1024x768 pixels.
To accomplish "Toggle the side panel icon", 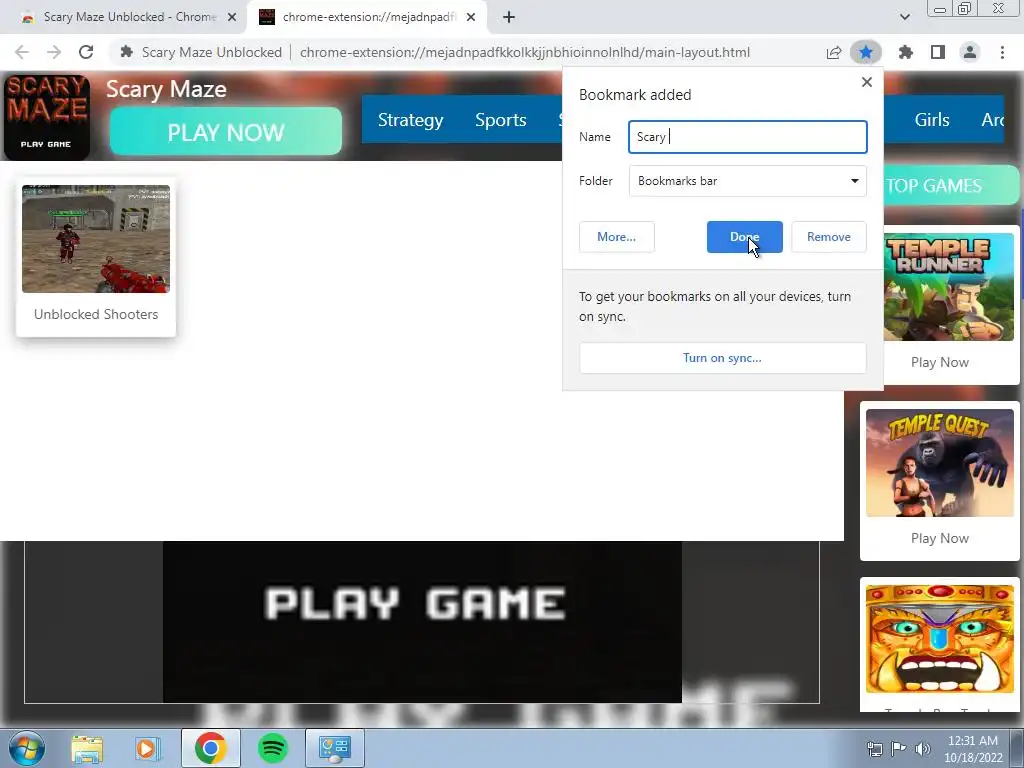I will point(938,52).
